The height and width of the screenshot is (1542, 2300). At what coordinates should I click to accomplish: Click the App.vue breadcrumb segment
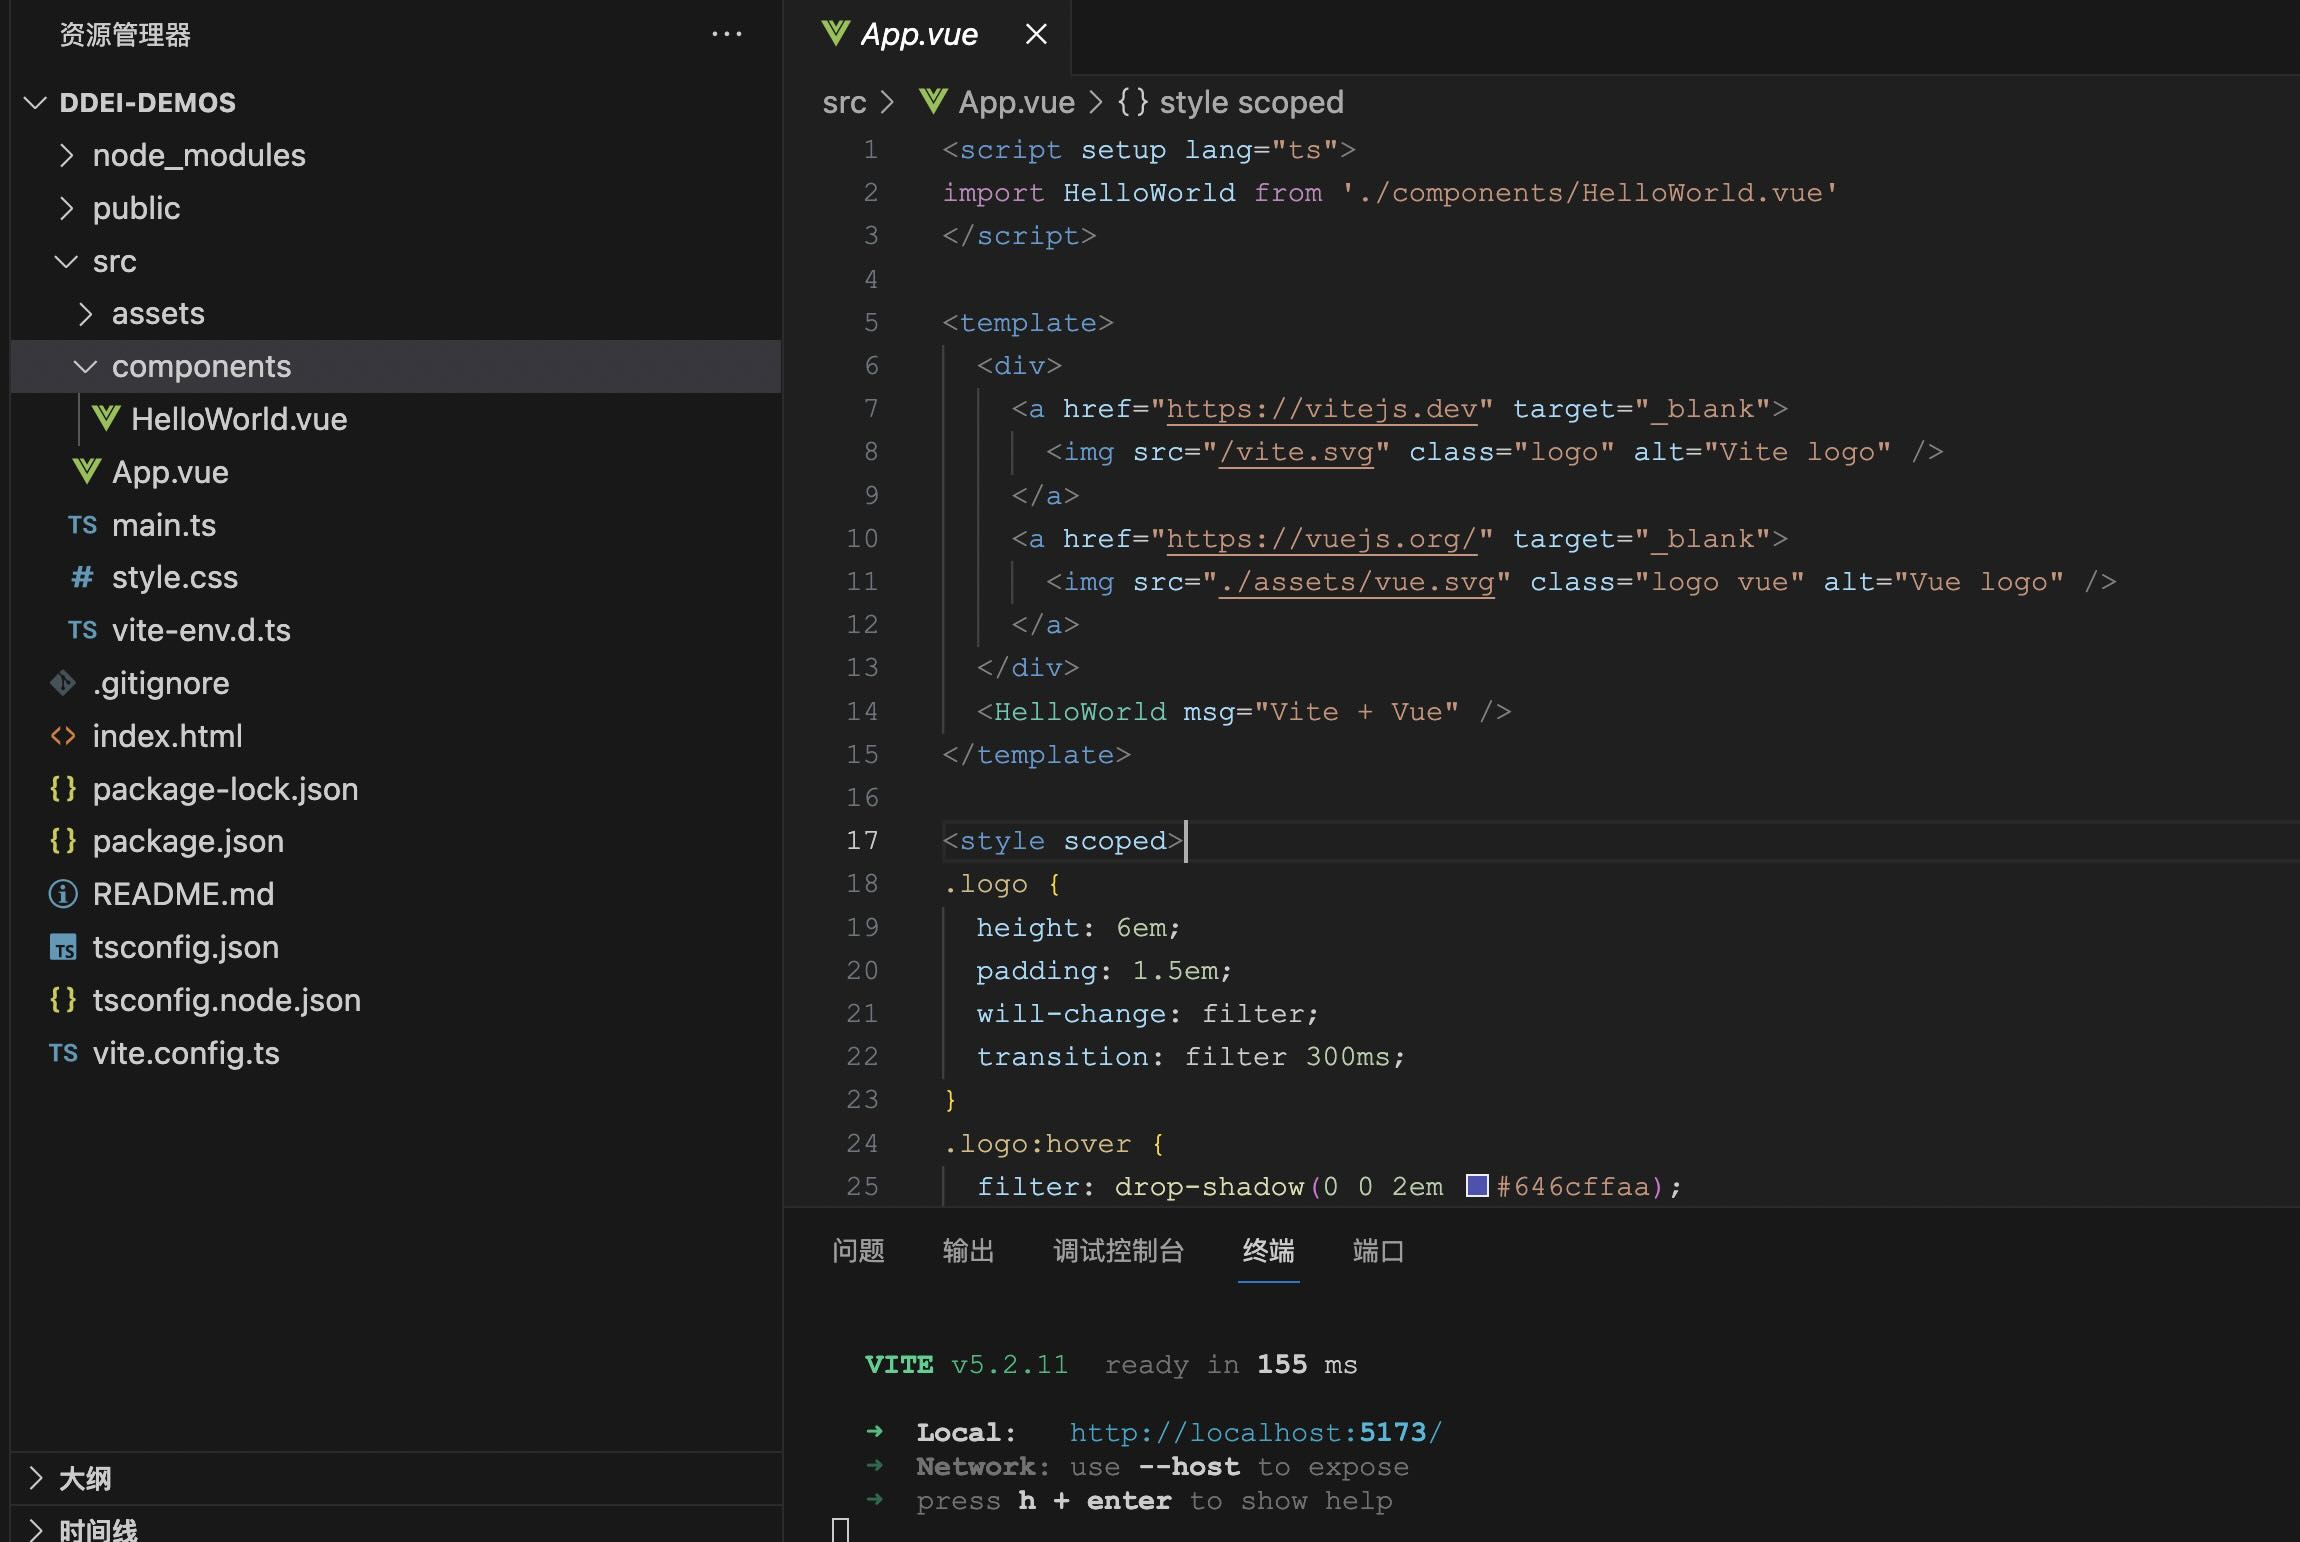tap(1016, 102)
